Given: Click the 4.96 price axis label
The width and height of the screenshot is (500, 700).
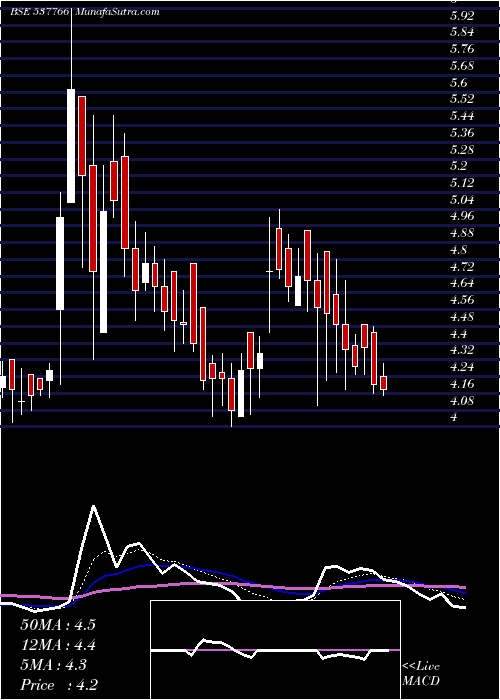Looking at the screenshot, I should pos(462,216).
